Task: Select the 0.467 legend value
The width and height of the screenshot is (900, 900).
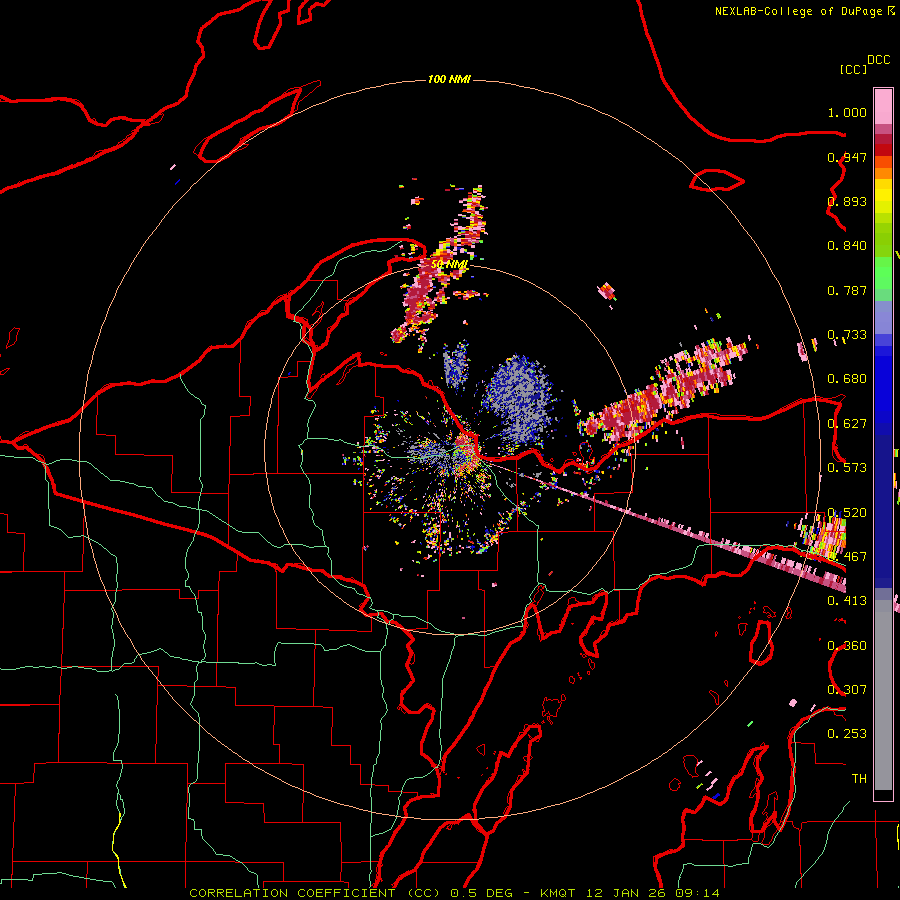Action: click(x=847, y=557)
